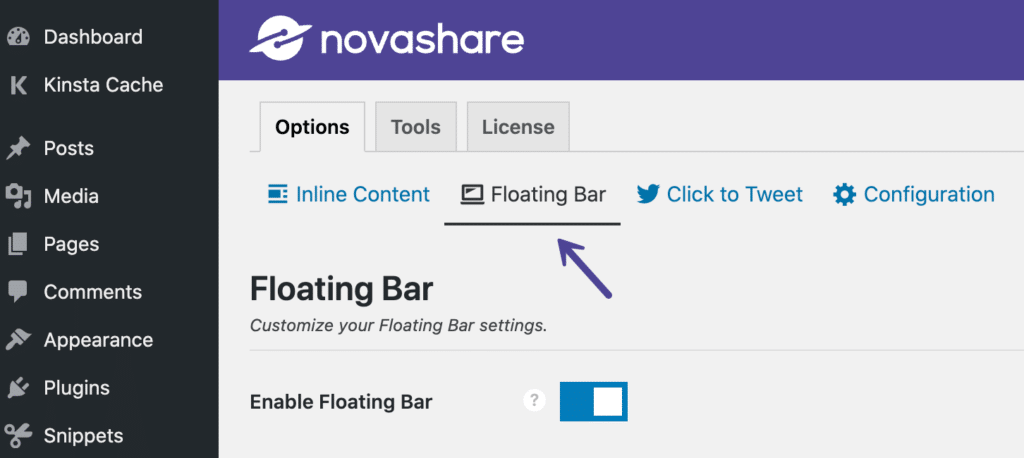Click the Dashboard gauge icon in sidebar
The image size is (1024, 458).
pyautogui.click(x=18, y=37)
